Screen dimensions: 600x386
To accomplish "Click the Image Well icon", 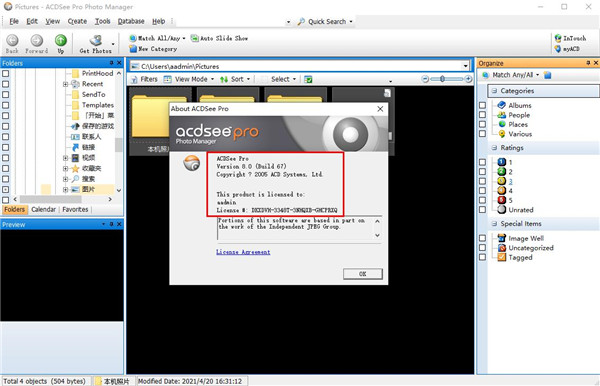I will tap(502, 238).
